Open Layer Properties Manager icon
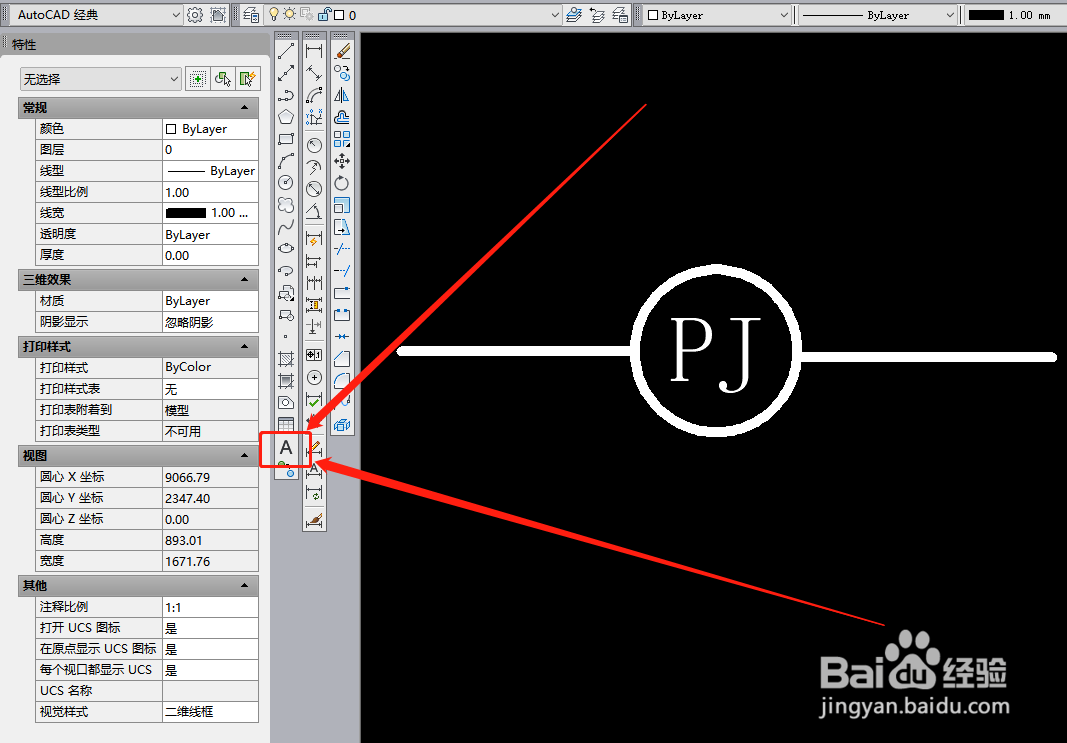Image resolution: width=1067 pixels, height=743 pixels. [251, 14]
